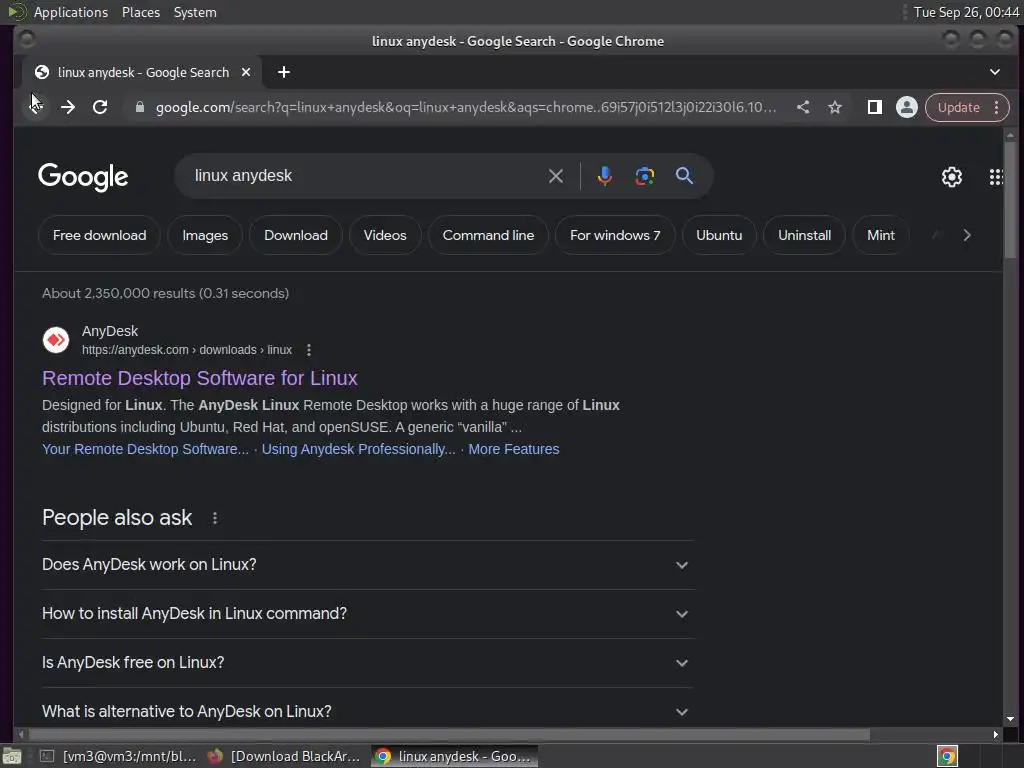Select the Mint filter chip

pos(880,235)
